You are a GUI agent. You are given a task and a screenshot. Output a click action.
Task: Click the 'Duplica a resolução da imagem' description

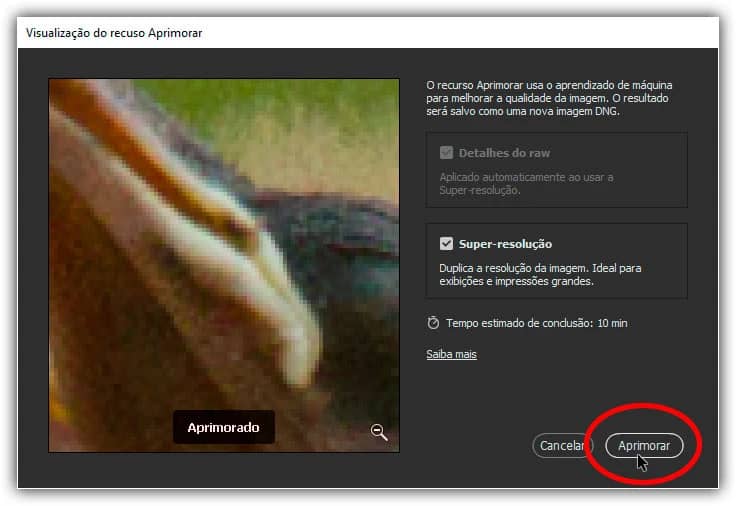coord(540,275)
